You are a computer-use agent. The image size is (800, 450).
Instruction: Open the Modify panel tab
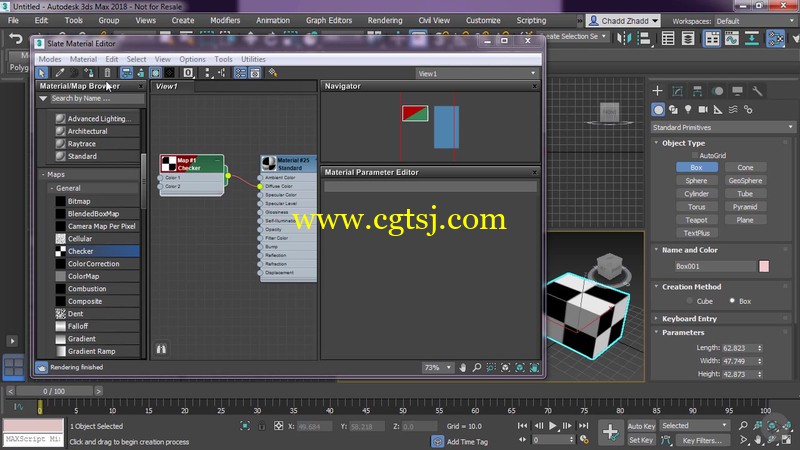pyautogui.click(x=677, y=91)
